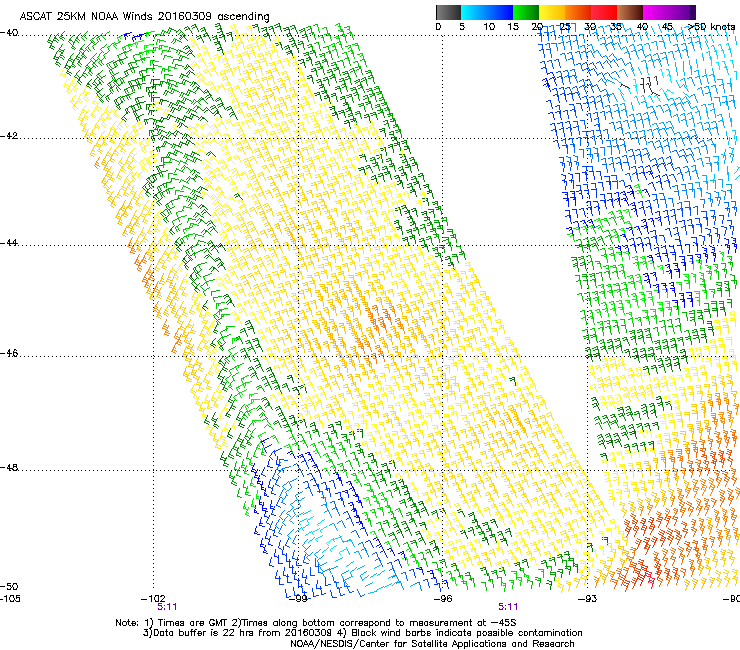Click the legend number 30
This screenshot has height=650, width=740.
pos(590,27)
